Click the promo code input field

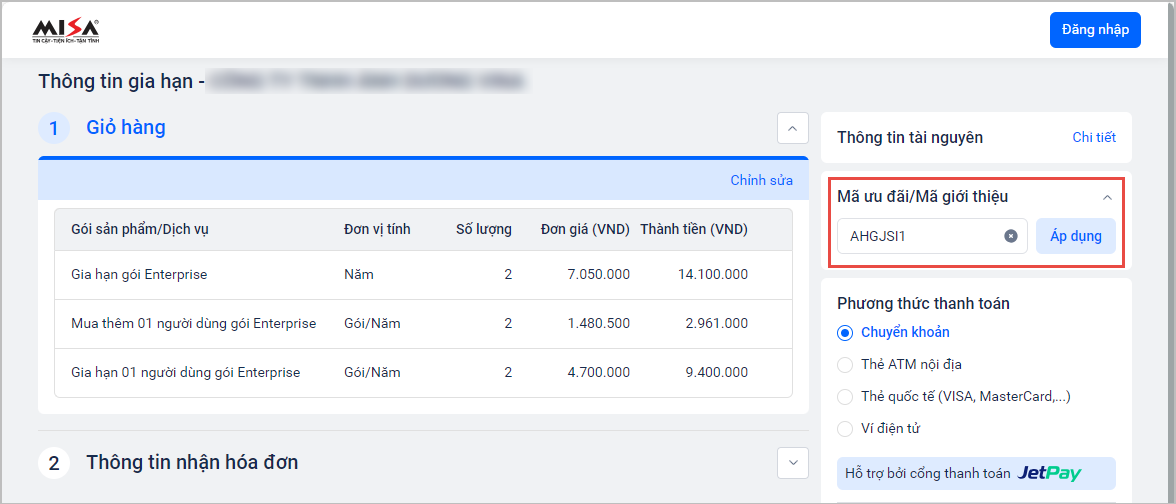point(918,236)
